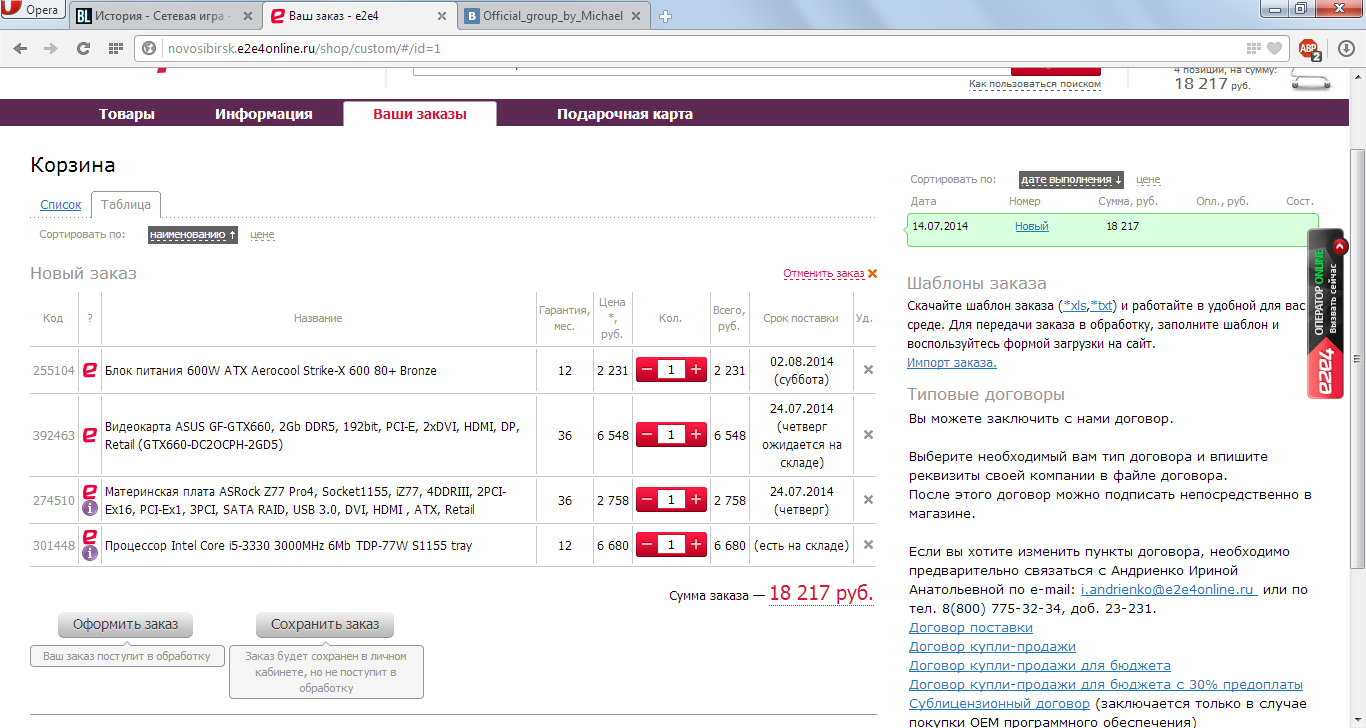Increase quantity of ASUS video card
The height and width of the screenshot is (728, 1366).
pos(696,434)
